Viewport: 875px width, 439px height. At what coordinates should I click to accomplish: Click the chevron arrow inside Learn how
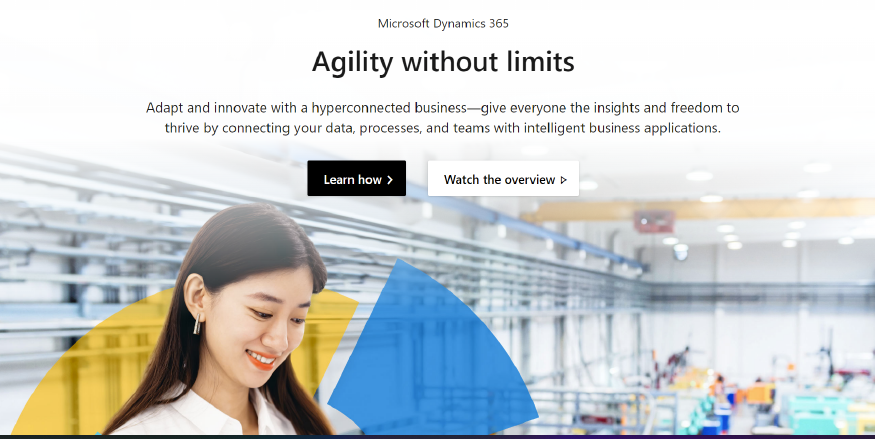(x=390, y=180)
